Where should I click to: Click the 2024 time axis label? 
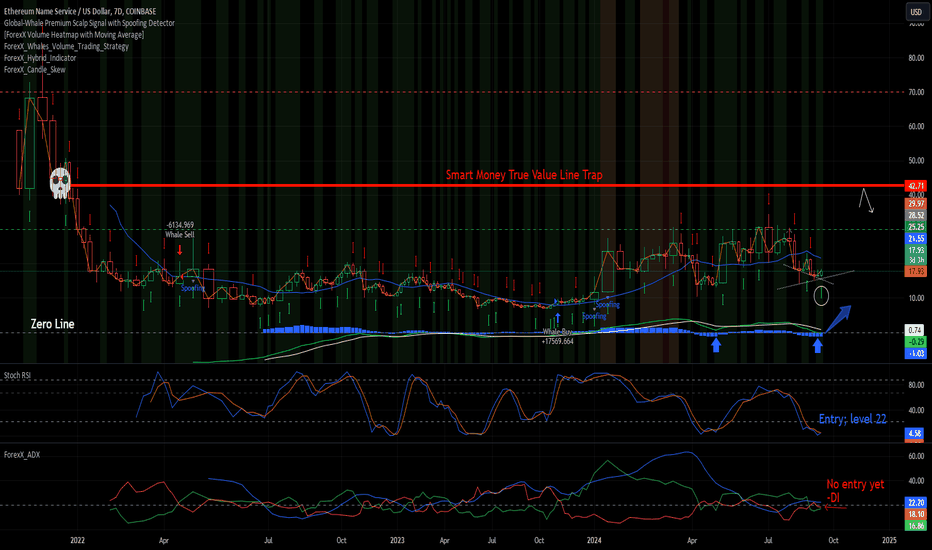pos(594,540)
